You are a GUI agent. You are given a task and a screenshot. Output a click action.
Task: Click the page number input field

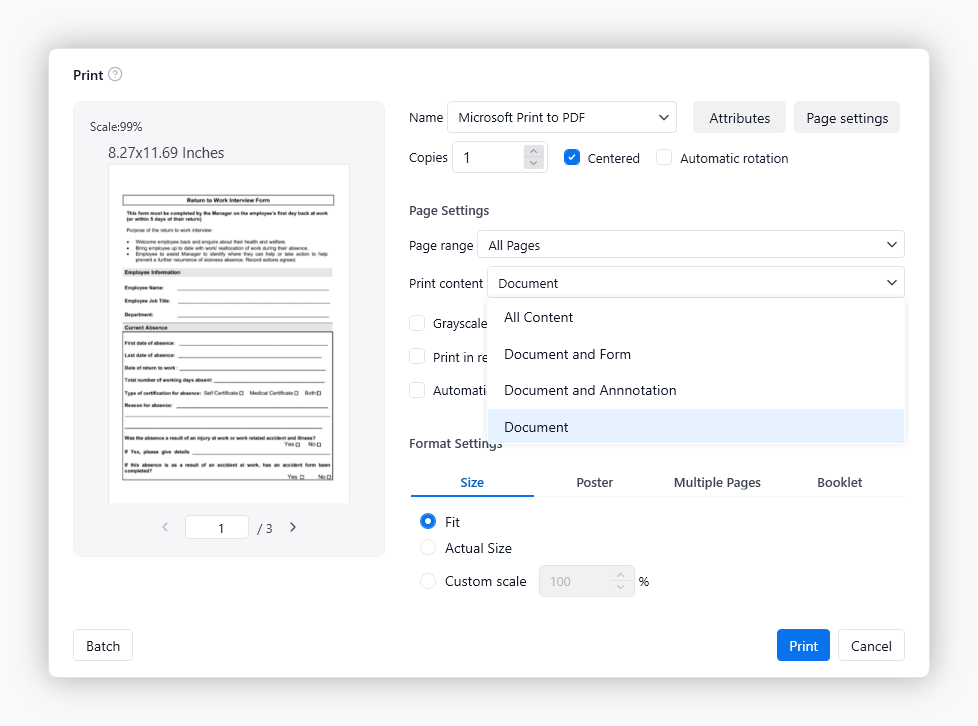(217, 526)
